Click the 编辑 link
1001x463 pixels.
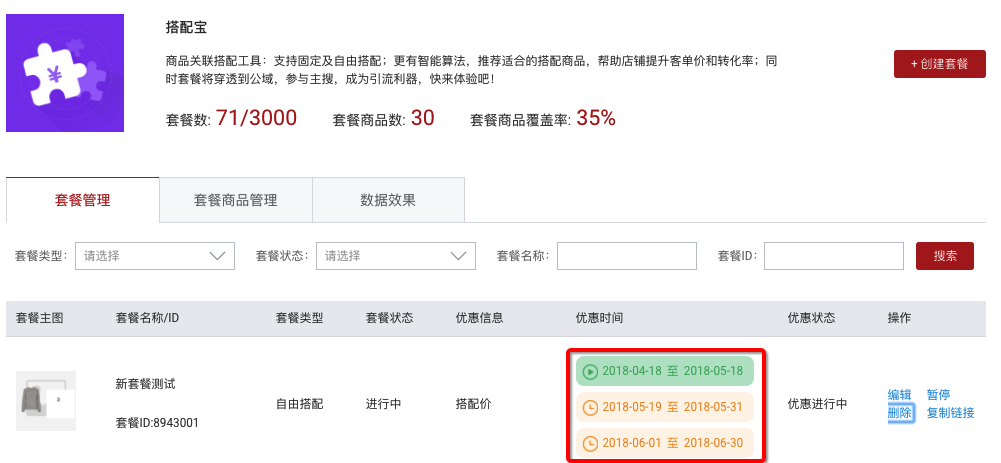[x=899, y=395]
